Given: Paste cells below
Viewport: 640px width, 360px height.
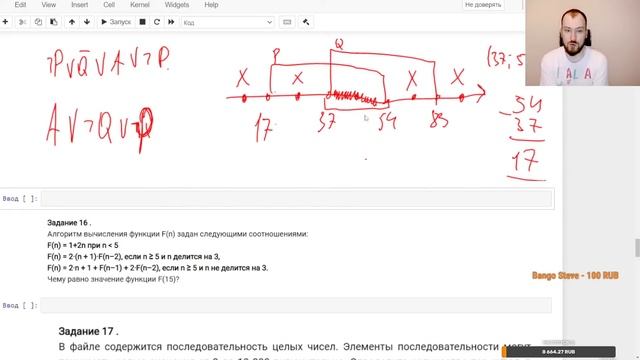Looking at the screenshot, I should (x=53, y=22).
